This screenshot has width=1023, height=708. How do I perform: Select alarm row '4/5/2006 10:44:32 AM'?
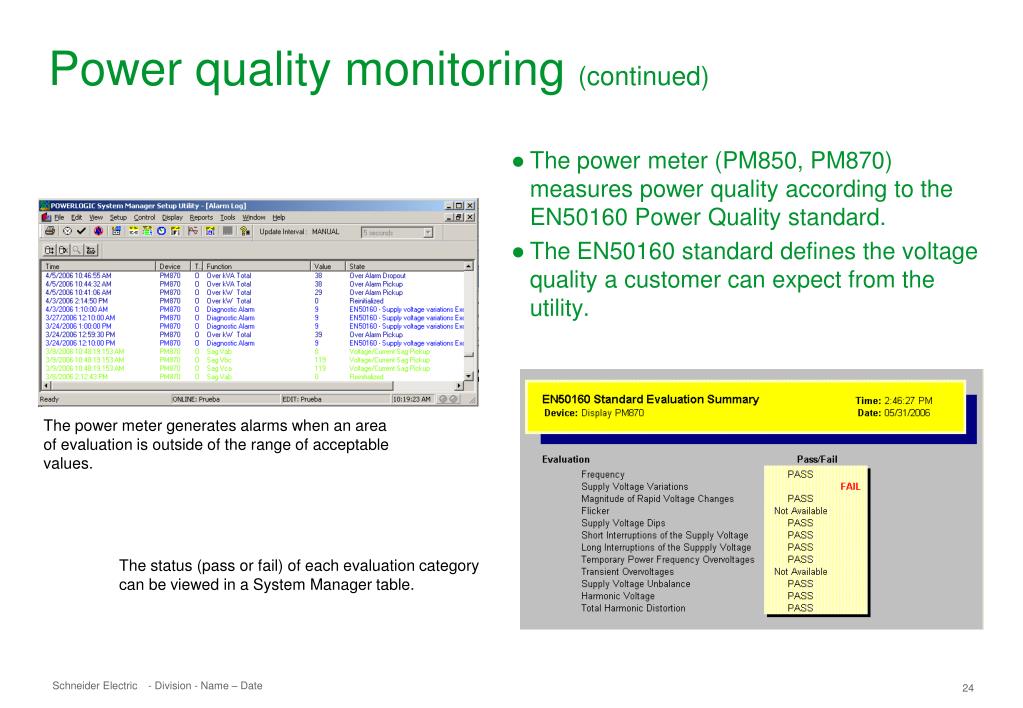point(253,284)
